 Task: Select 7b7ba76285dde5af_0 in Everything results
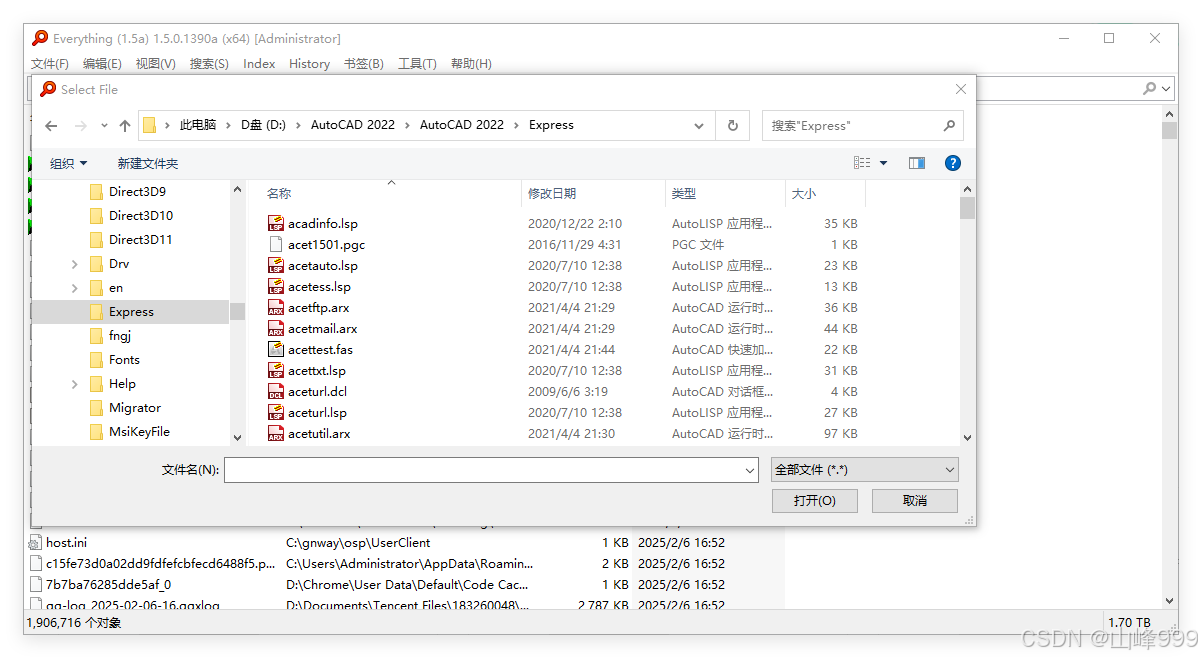(x=108, y=585)
